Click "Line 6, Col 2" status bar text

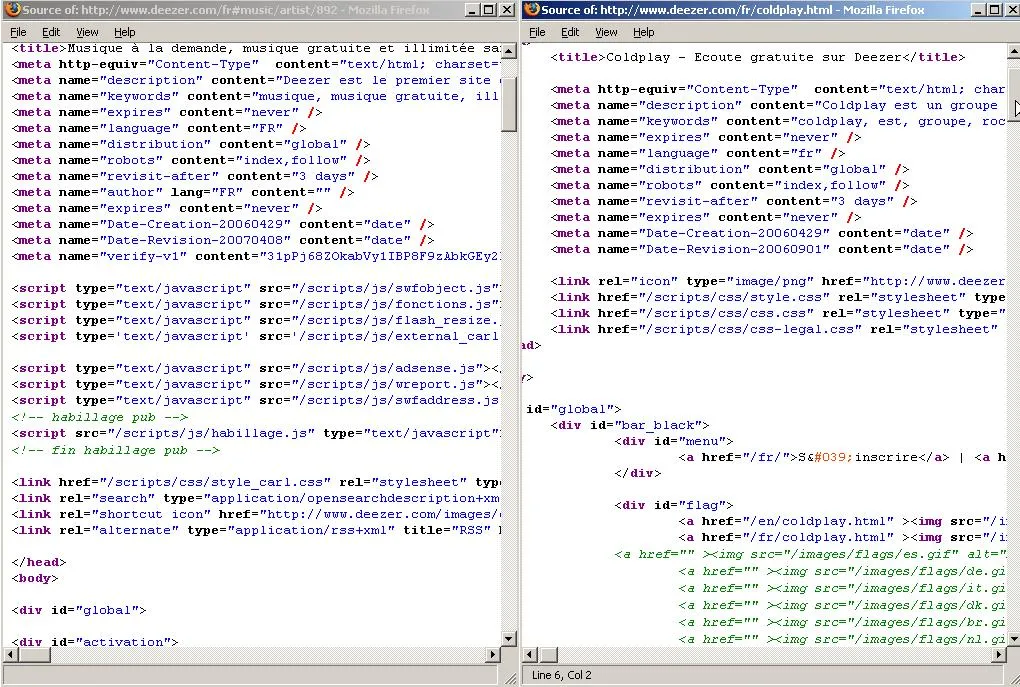(x=561, y=675)
